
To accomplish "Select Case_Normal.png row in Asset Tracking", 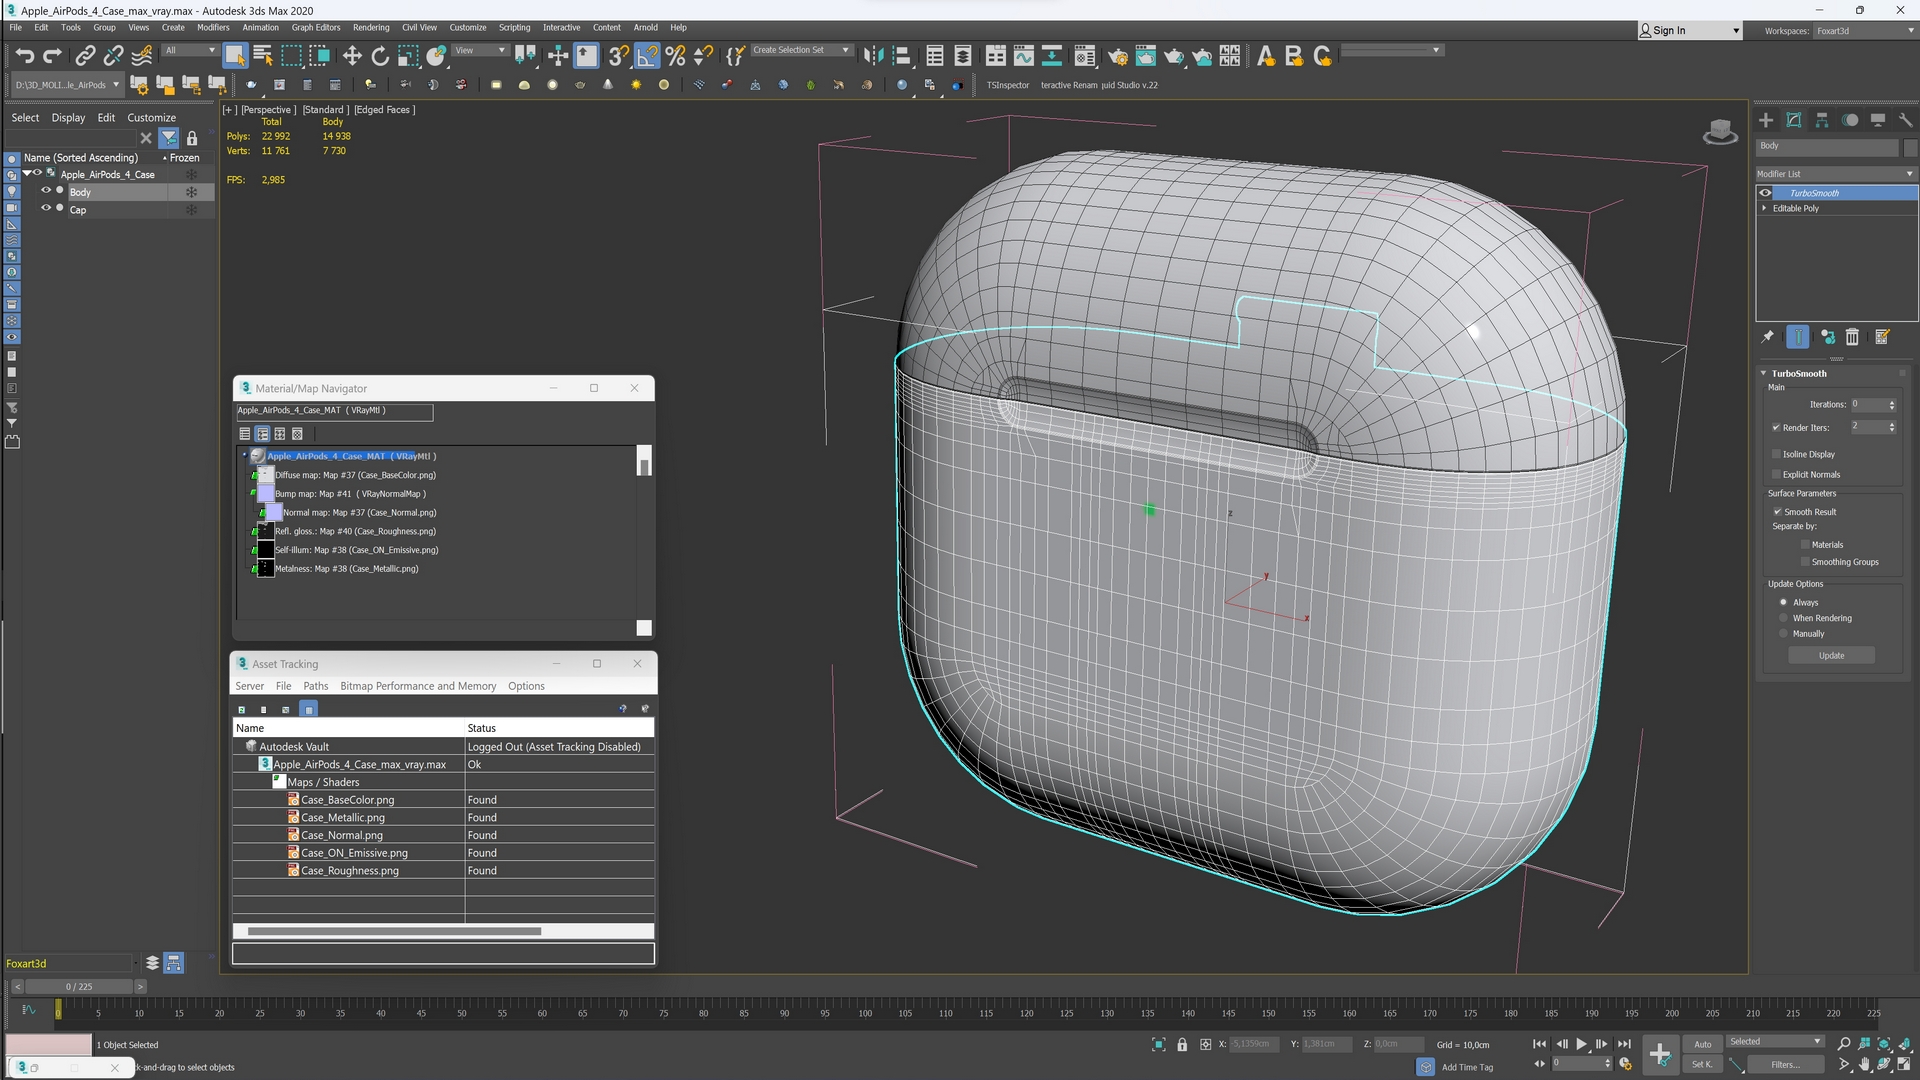I will click(443, 835).
